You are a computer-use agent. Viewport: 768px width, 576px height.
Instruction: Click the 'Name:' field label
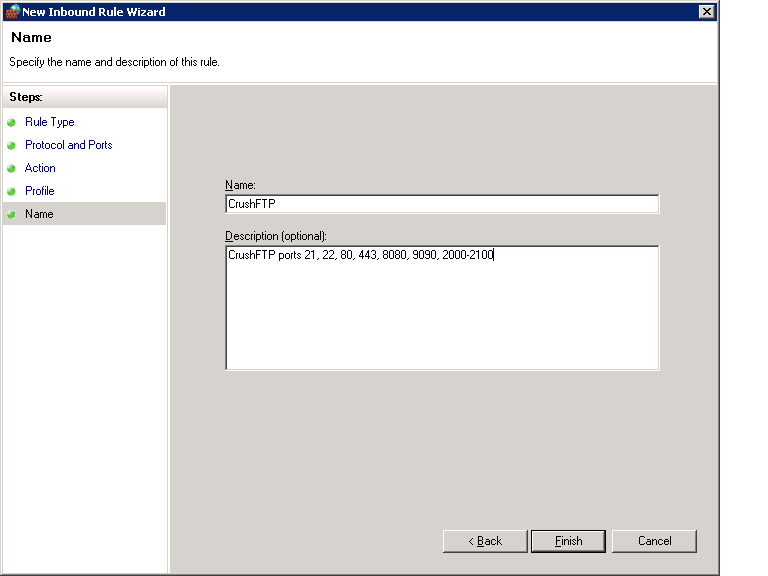(x=240, y=185)
